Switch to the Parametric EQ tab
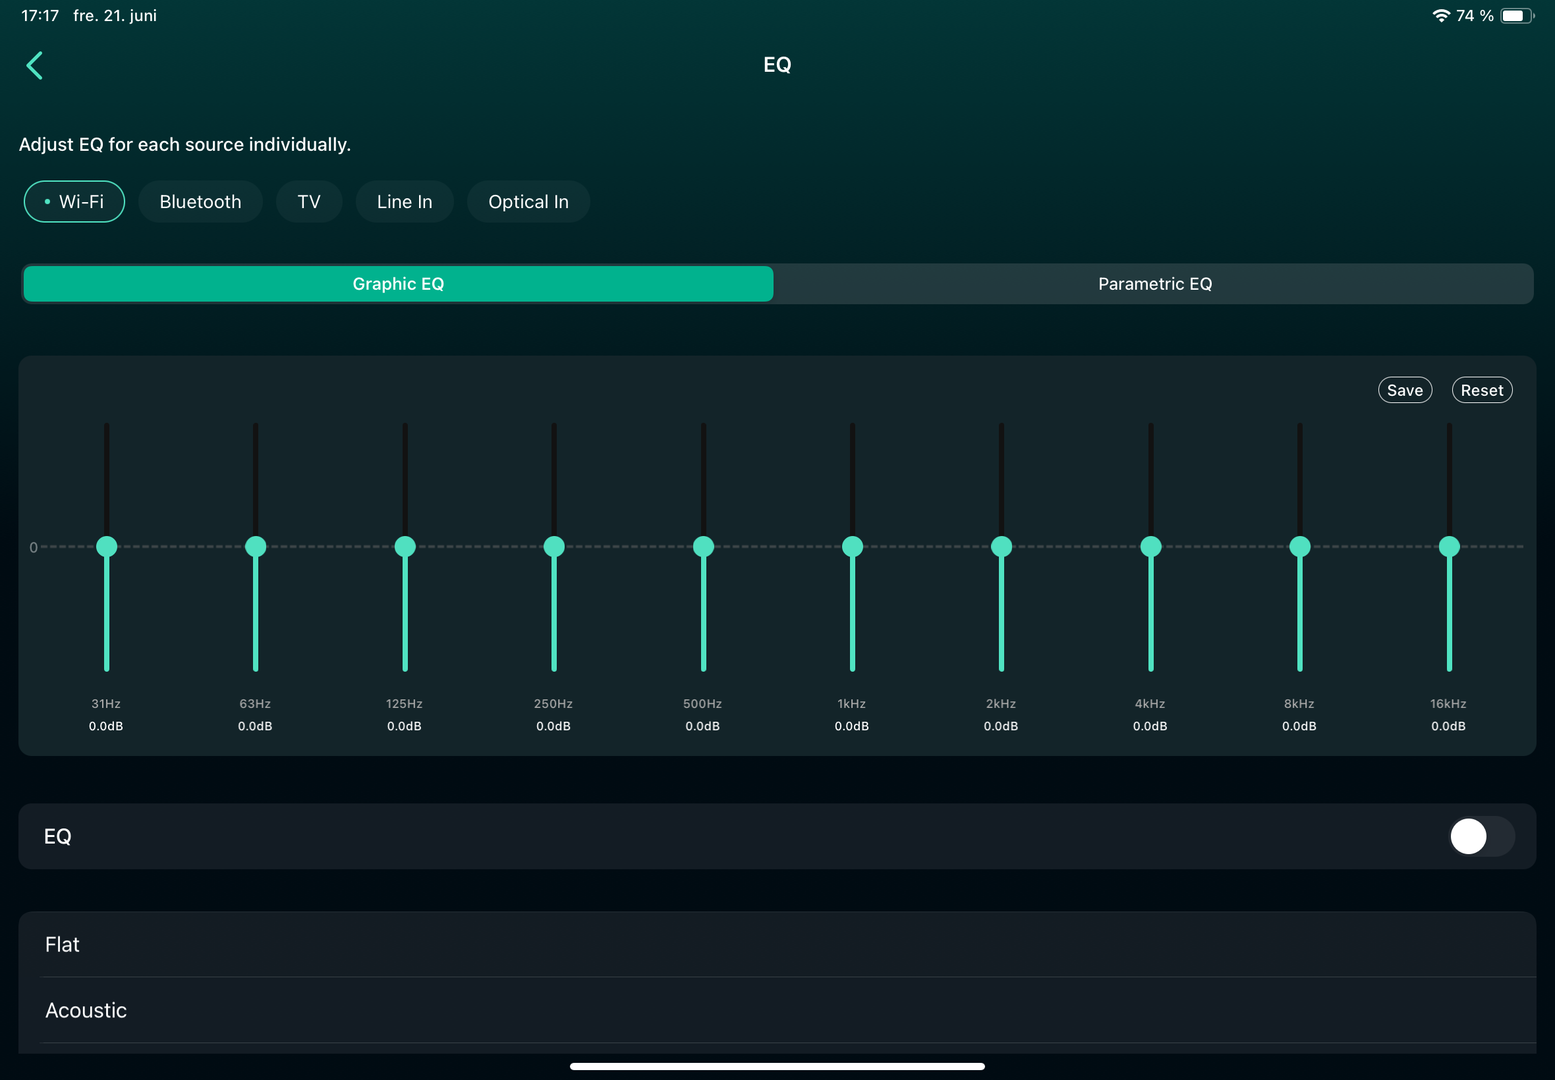Screen dimensions: 1555x1080 coord(1154,284)
